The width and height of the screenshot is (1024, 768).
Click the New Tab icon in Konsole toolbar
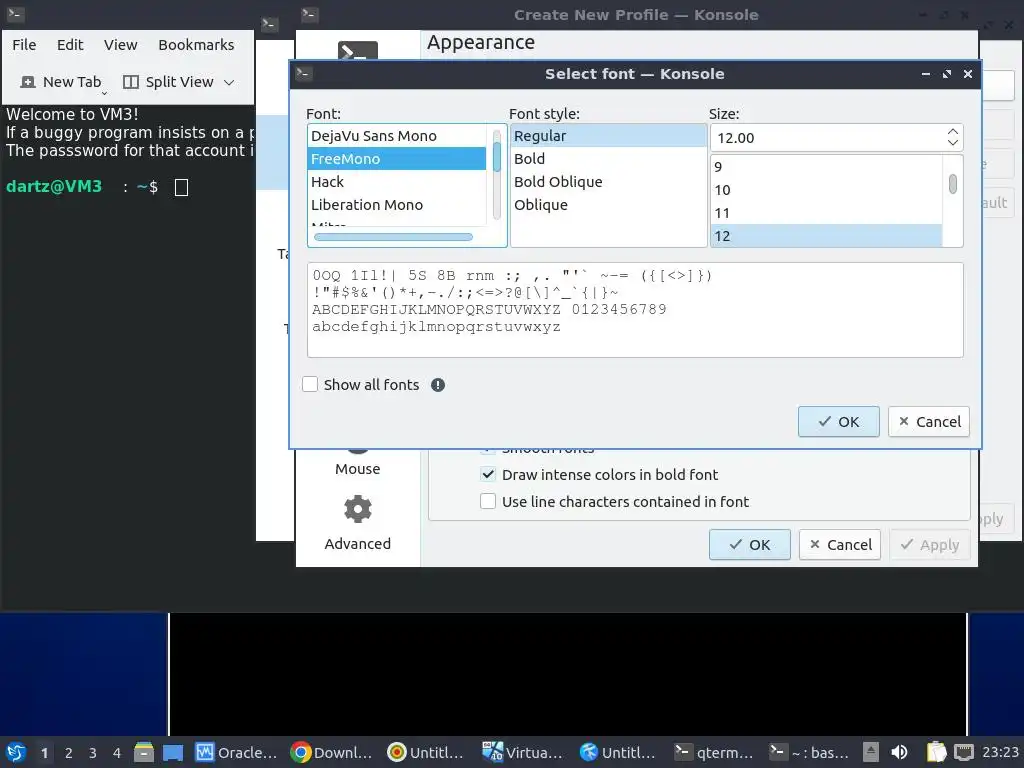click(x=28, y=82)
